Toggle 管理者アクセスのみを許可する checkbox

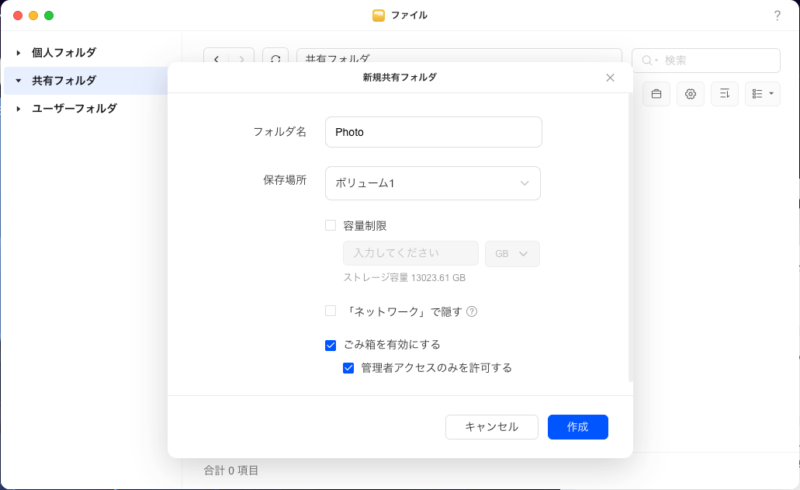(349, 368)
